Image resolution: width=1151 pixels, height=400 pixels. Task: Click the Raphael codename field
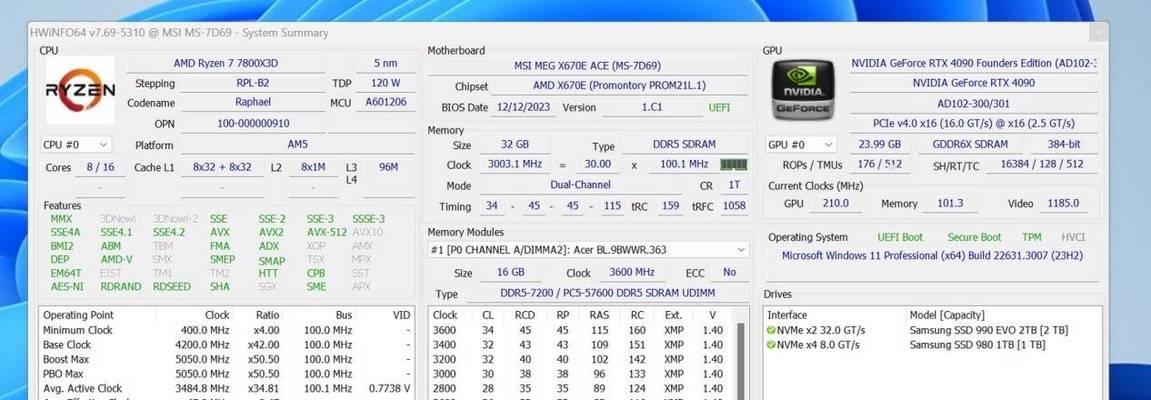(x=253, y=103)
